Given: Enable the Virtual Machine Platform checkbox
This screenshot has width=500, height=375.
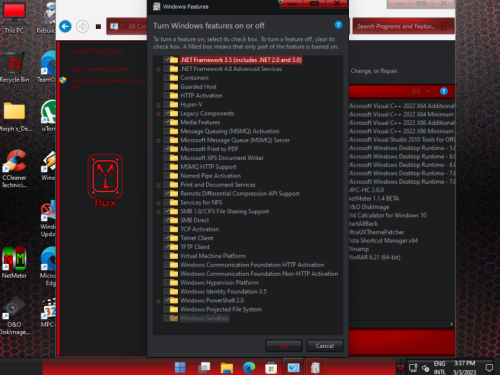Looking at the screenshot, I should pyautogui.click(x=166, y=256).
